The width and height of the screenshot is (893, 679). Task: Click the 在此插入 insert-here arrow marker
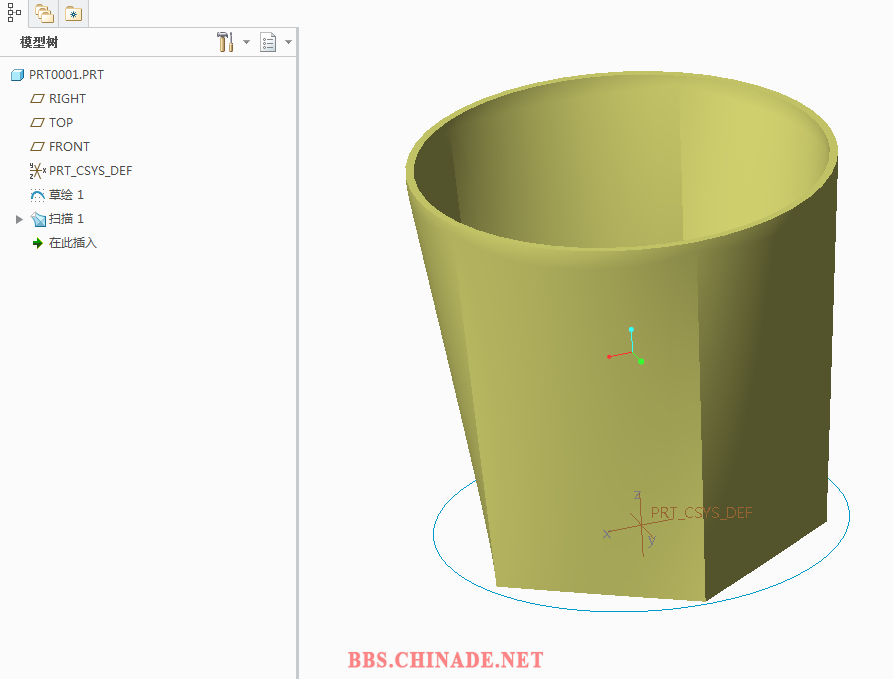coord(38,243)
